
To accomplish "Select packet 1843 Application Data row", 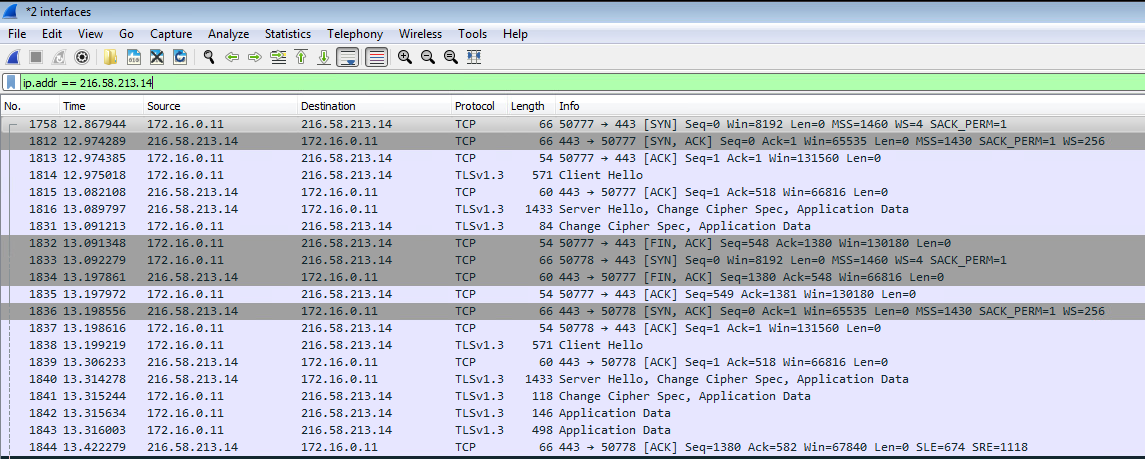I will click(x=572, y=431).
